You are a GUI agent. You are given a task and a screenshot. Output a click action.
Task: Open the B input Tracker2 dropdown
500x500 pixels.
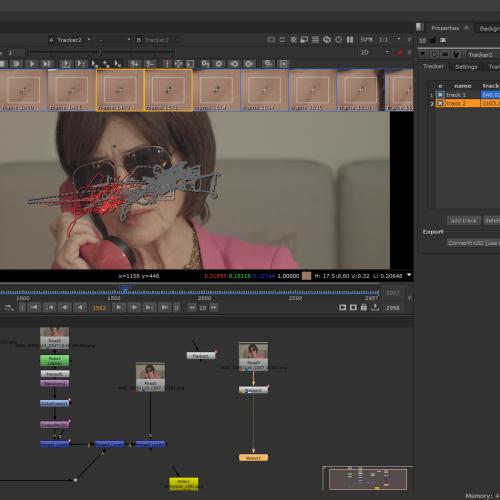[161, 40]
